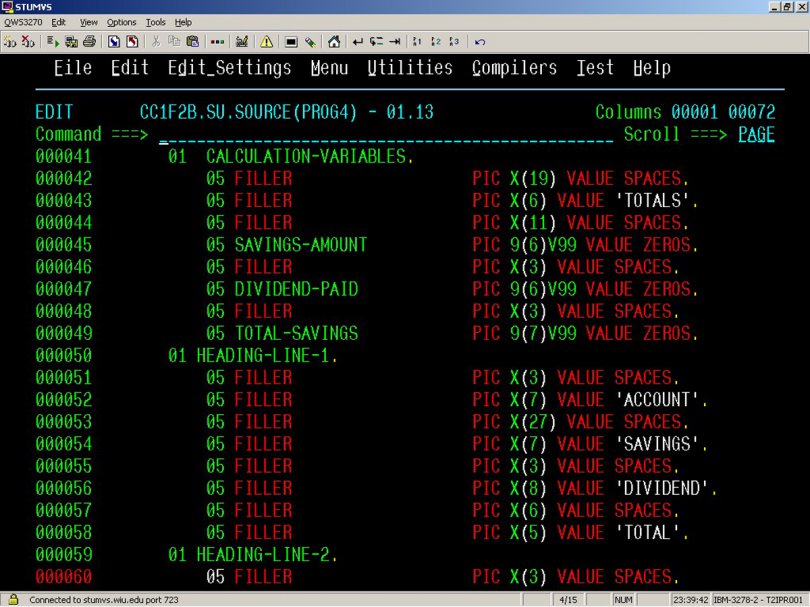Click the Enter key arrow toolbar icon
810x607 pixels.
point(357,42)
